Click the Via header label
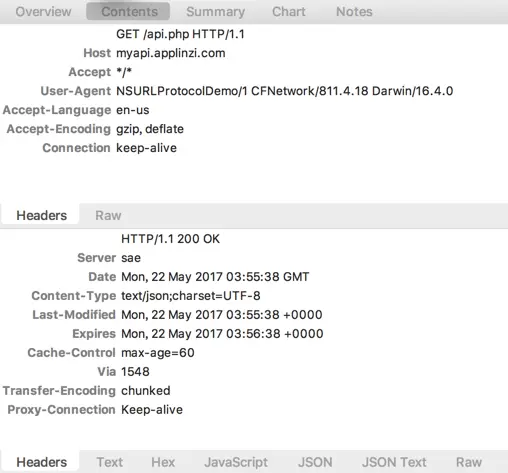The image size is (508, 473). (x=107, y=372)
